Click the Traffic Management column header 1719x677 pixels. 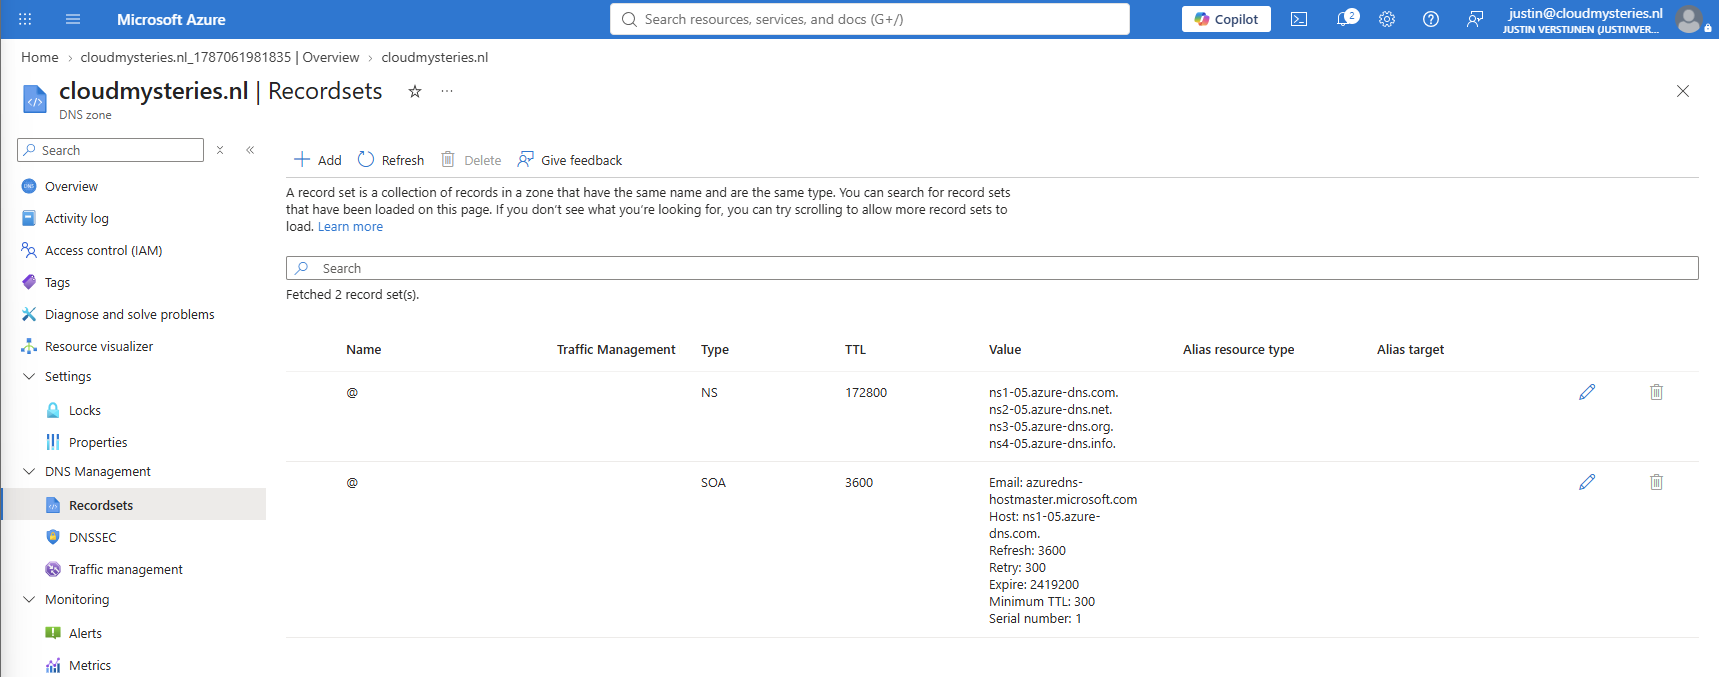616,350
